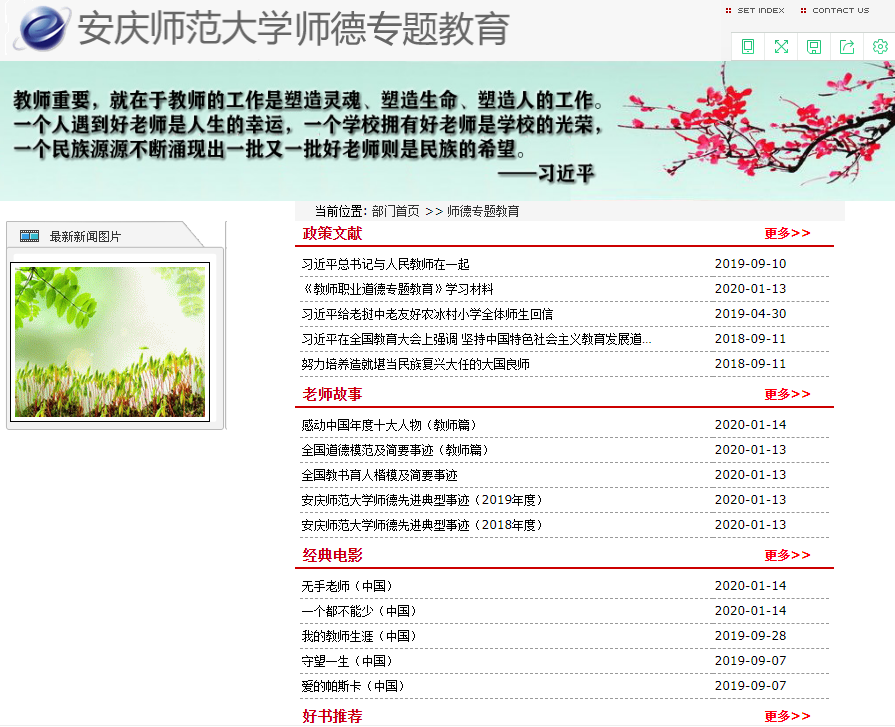Open article 习近平总书记与人民教师在一起
This screenshot has width=895, height=727.
pyautogui.click(x=385, y=264)
